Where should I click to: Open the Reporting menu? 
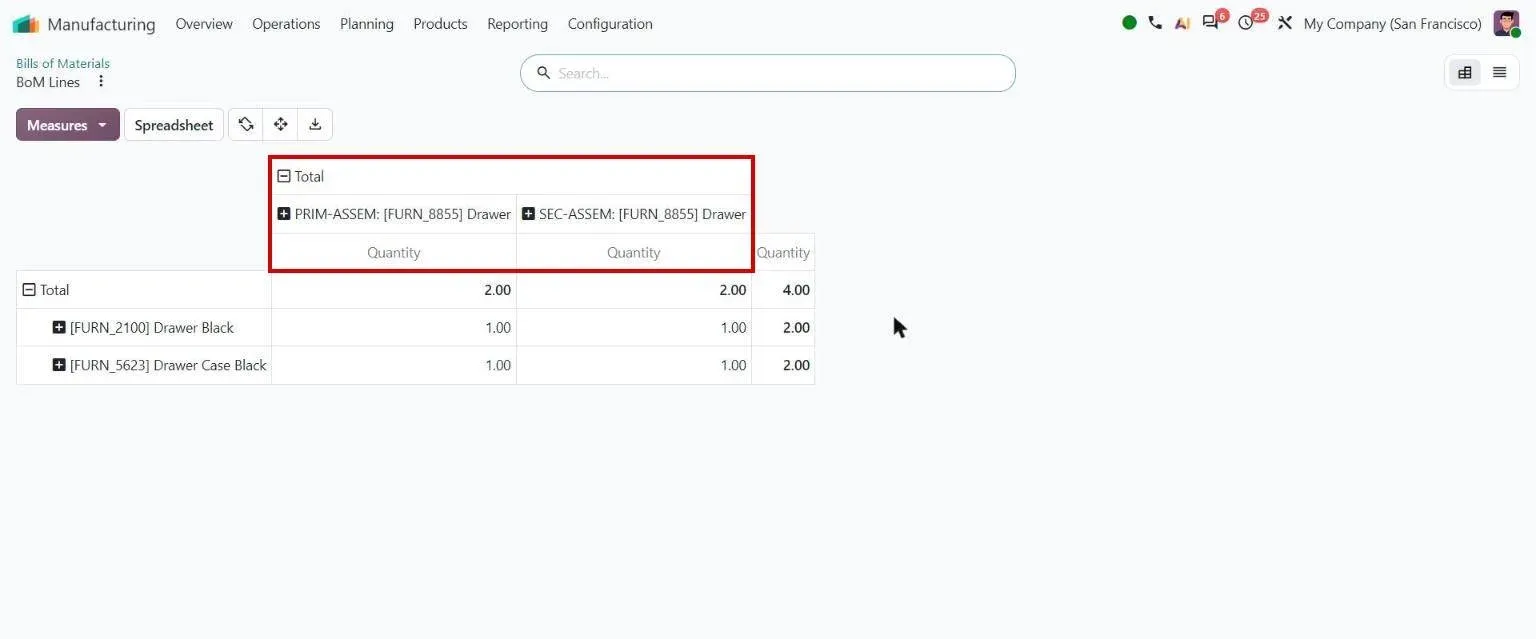(517, 24)
